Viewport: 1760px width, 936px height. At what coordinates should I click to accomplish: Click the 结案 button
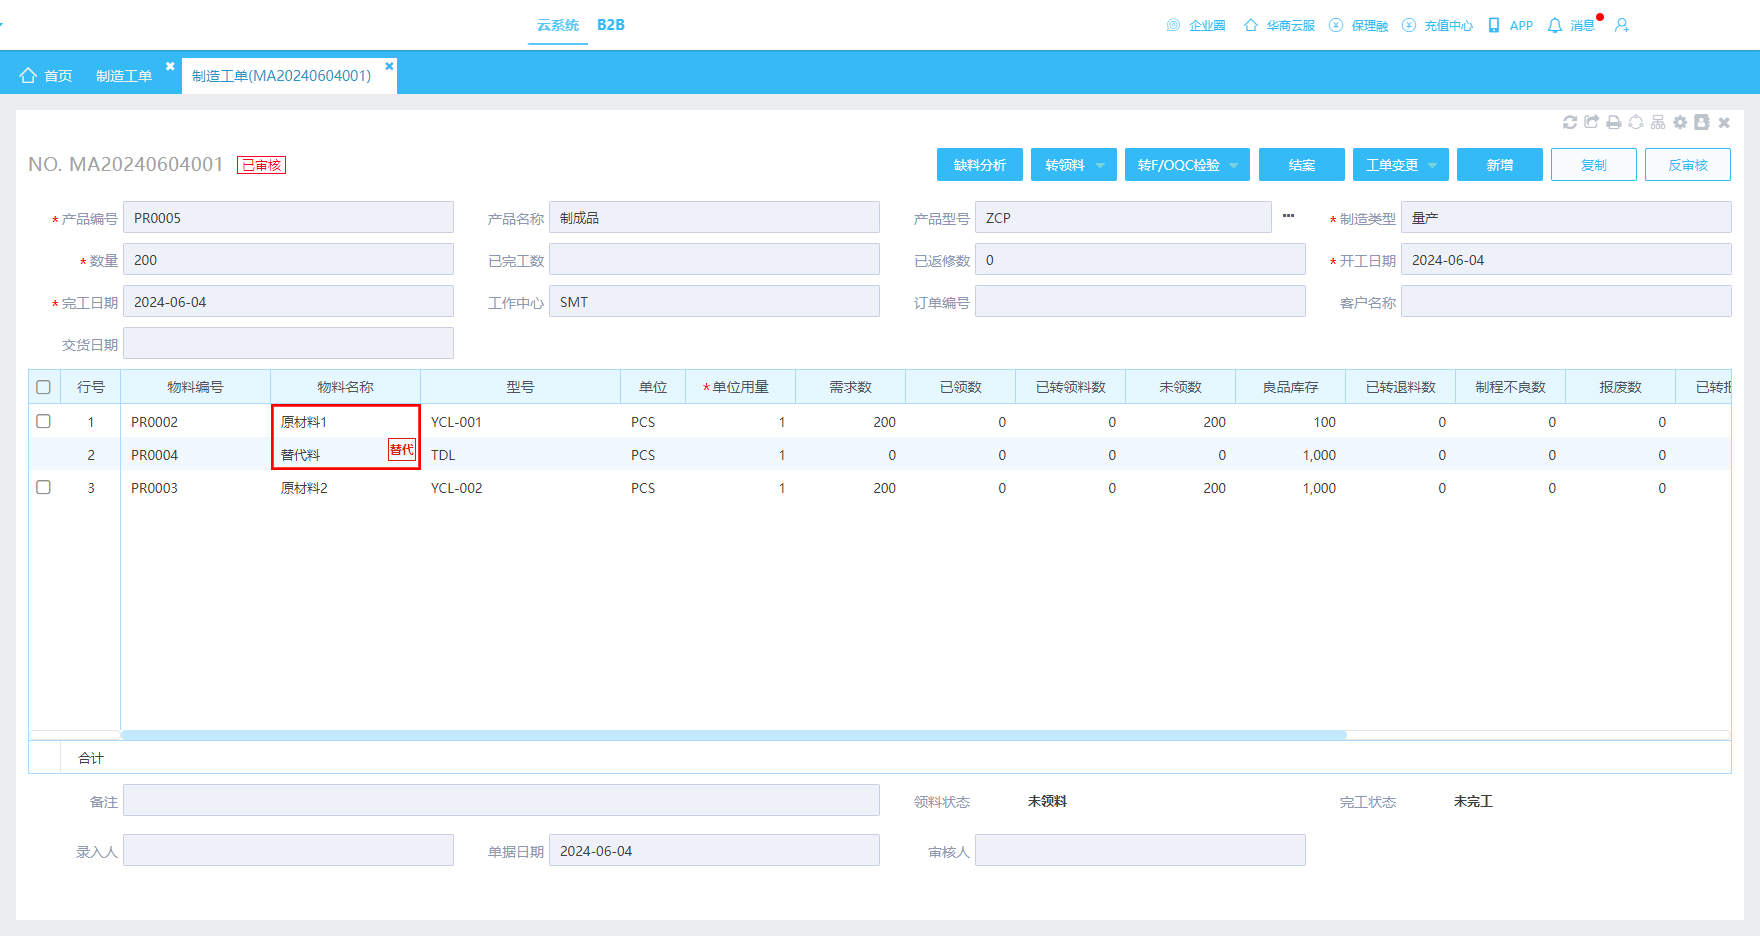pos(1302,165)
